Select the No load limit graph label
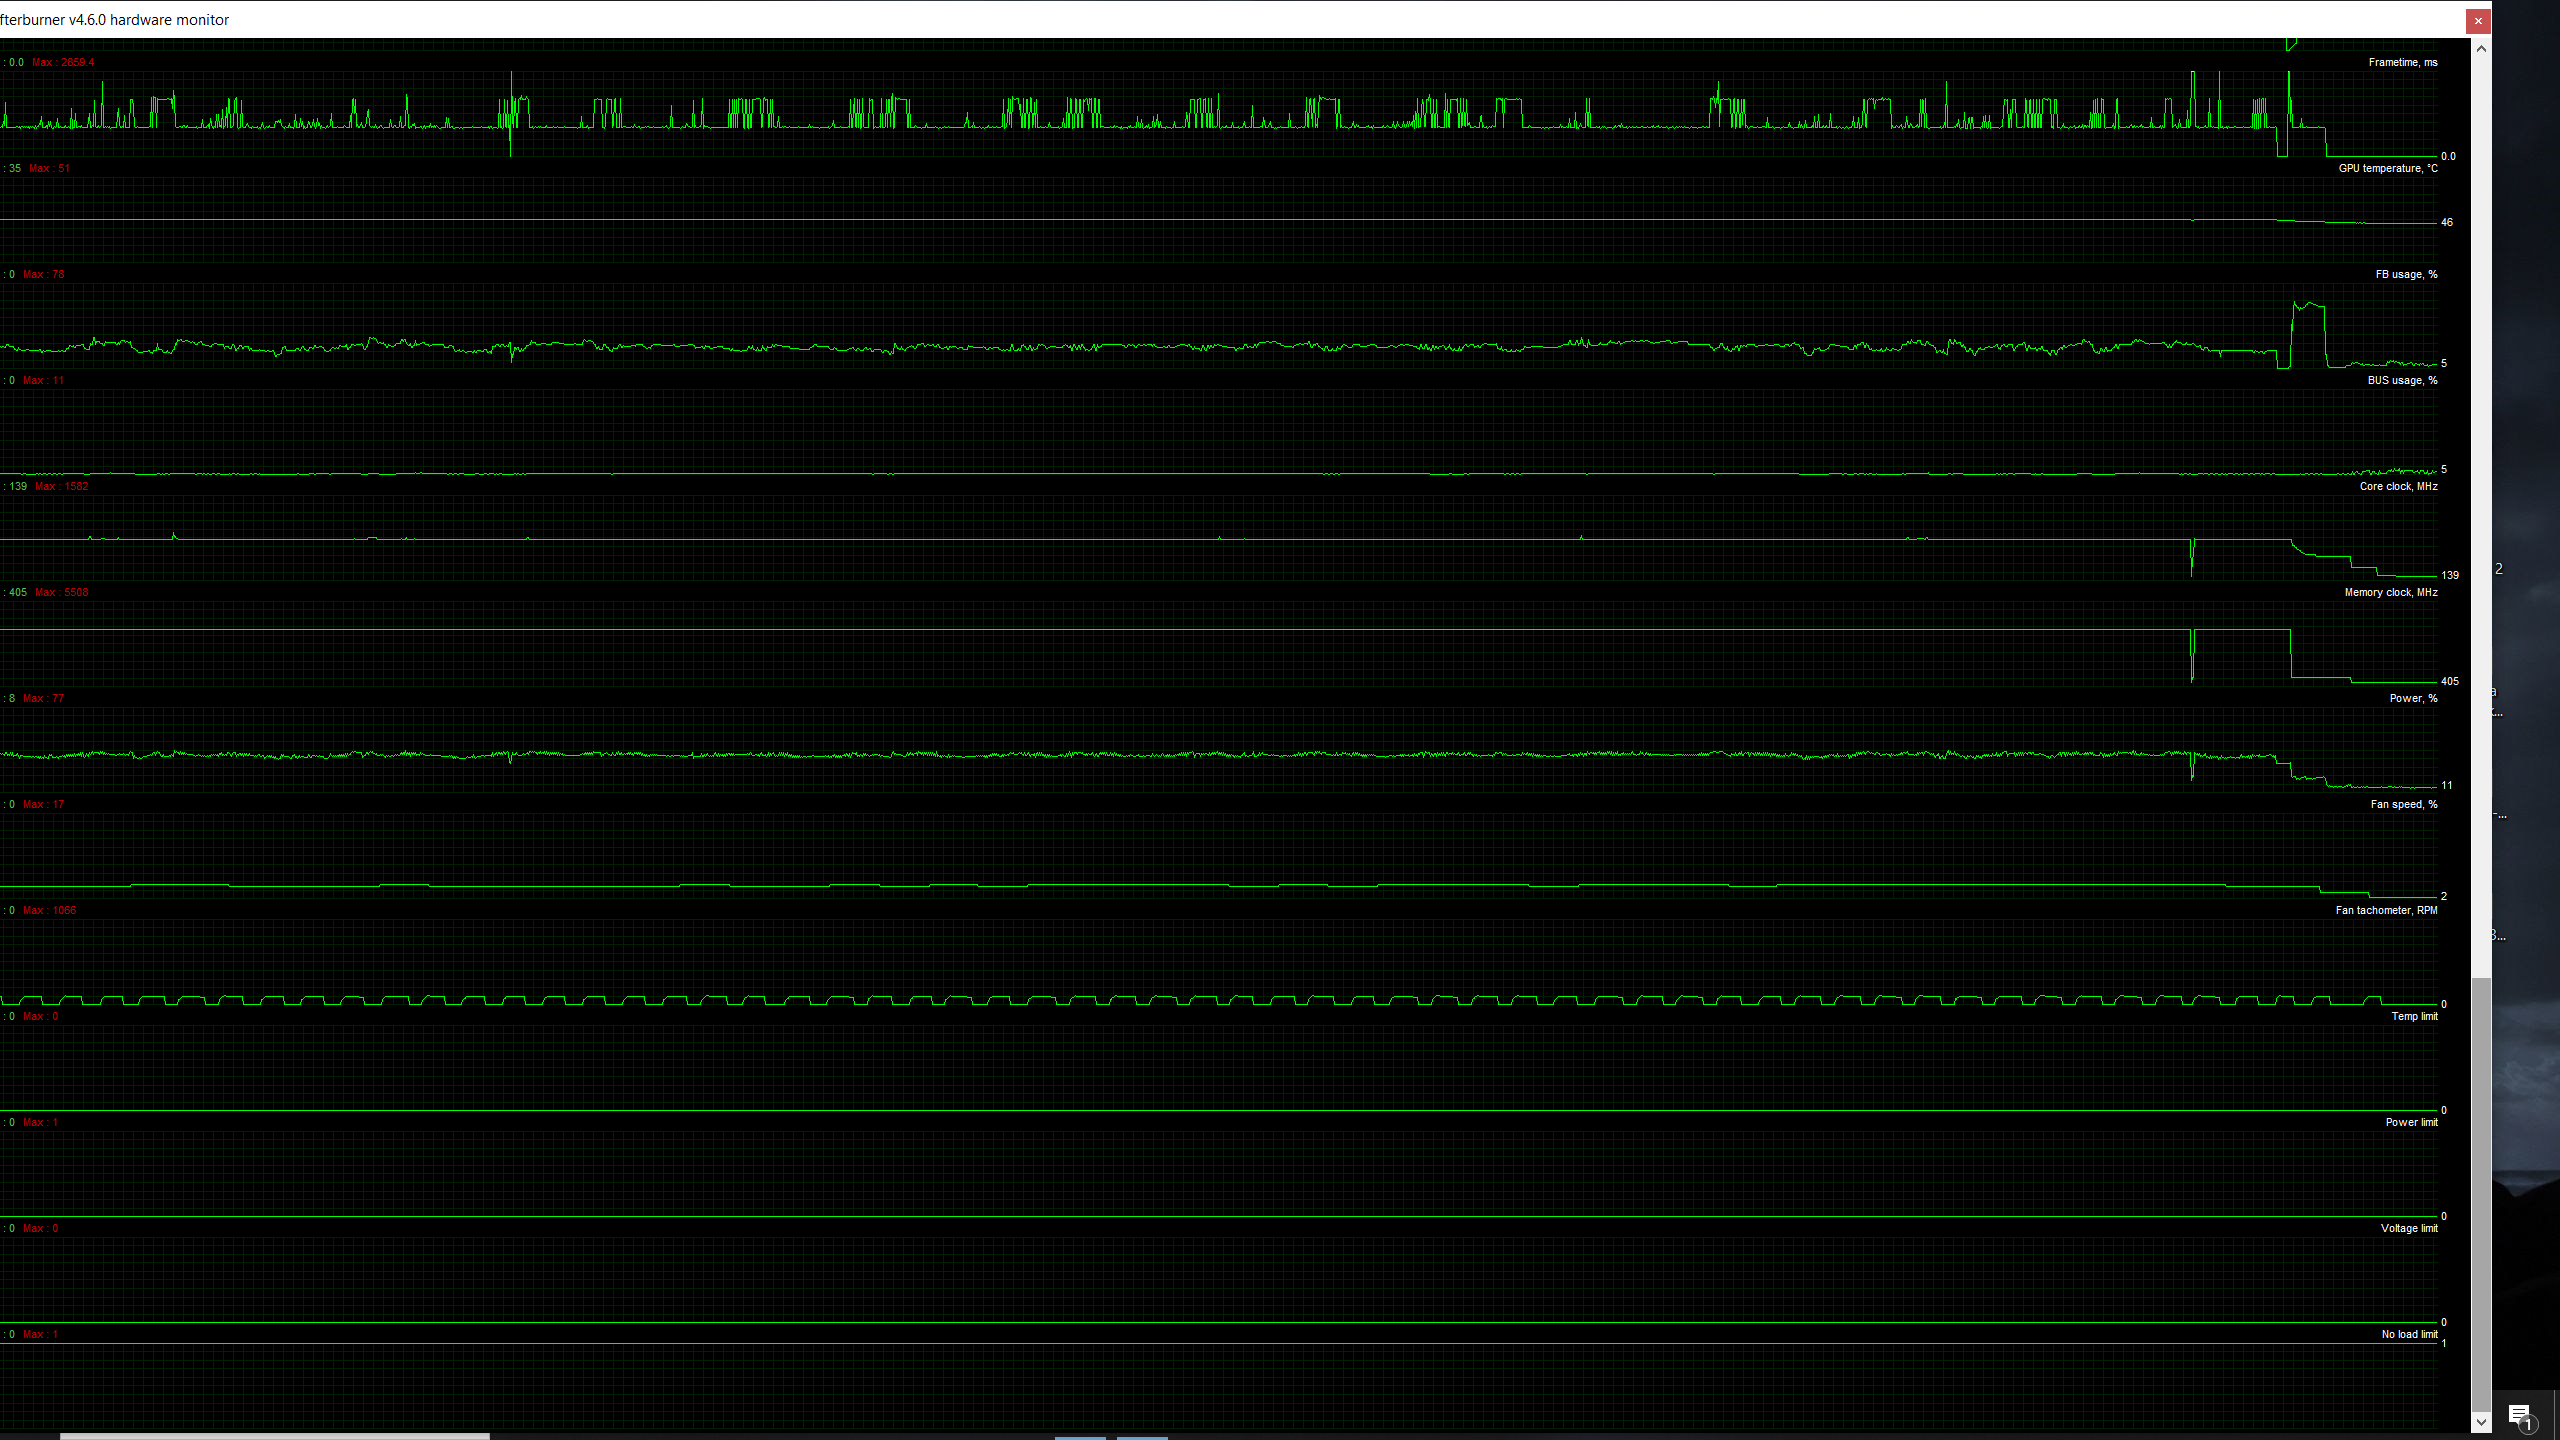Image resolution: width=2560 pixels, height=1440 pixels. [2409, 1334]
